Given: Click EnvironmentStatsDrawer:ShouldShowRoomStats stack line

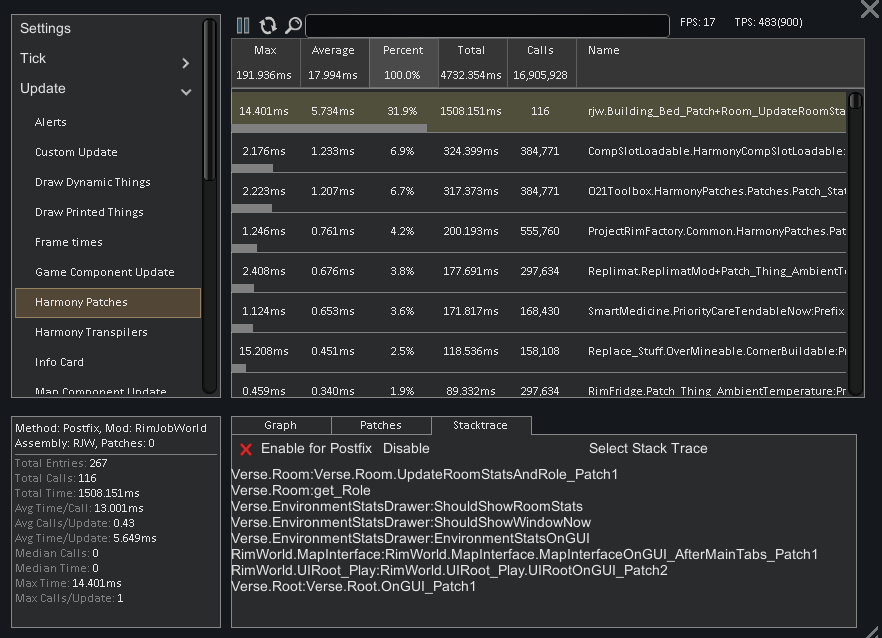Looking at the screenshot, I should [x=407, y=506].
